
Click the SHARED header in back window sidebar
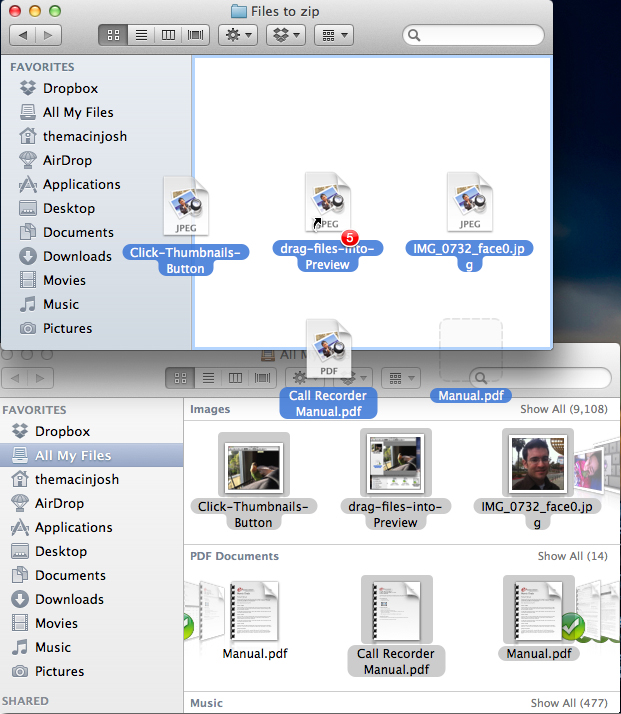tap(25, 701)
